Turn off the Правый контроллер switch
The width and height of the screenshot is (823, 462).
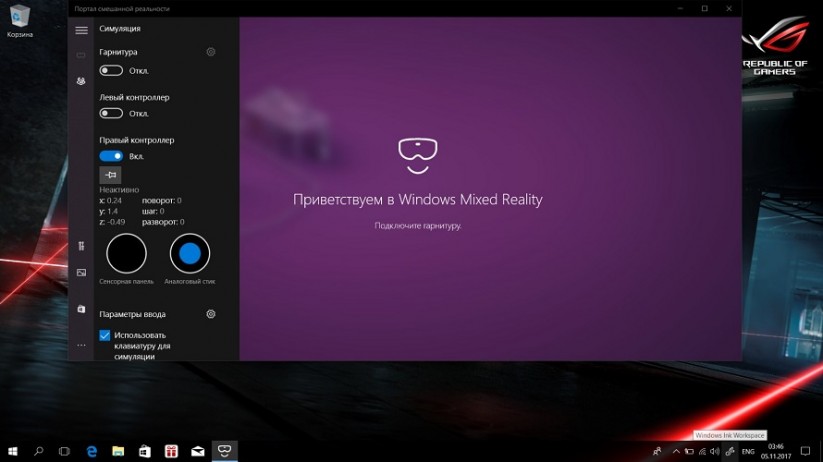[111, 156]
